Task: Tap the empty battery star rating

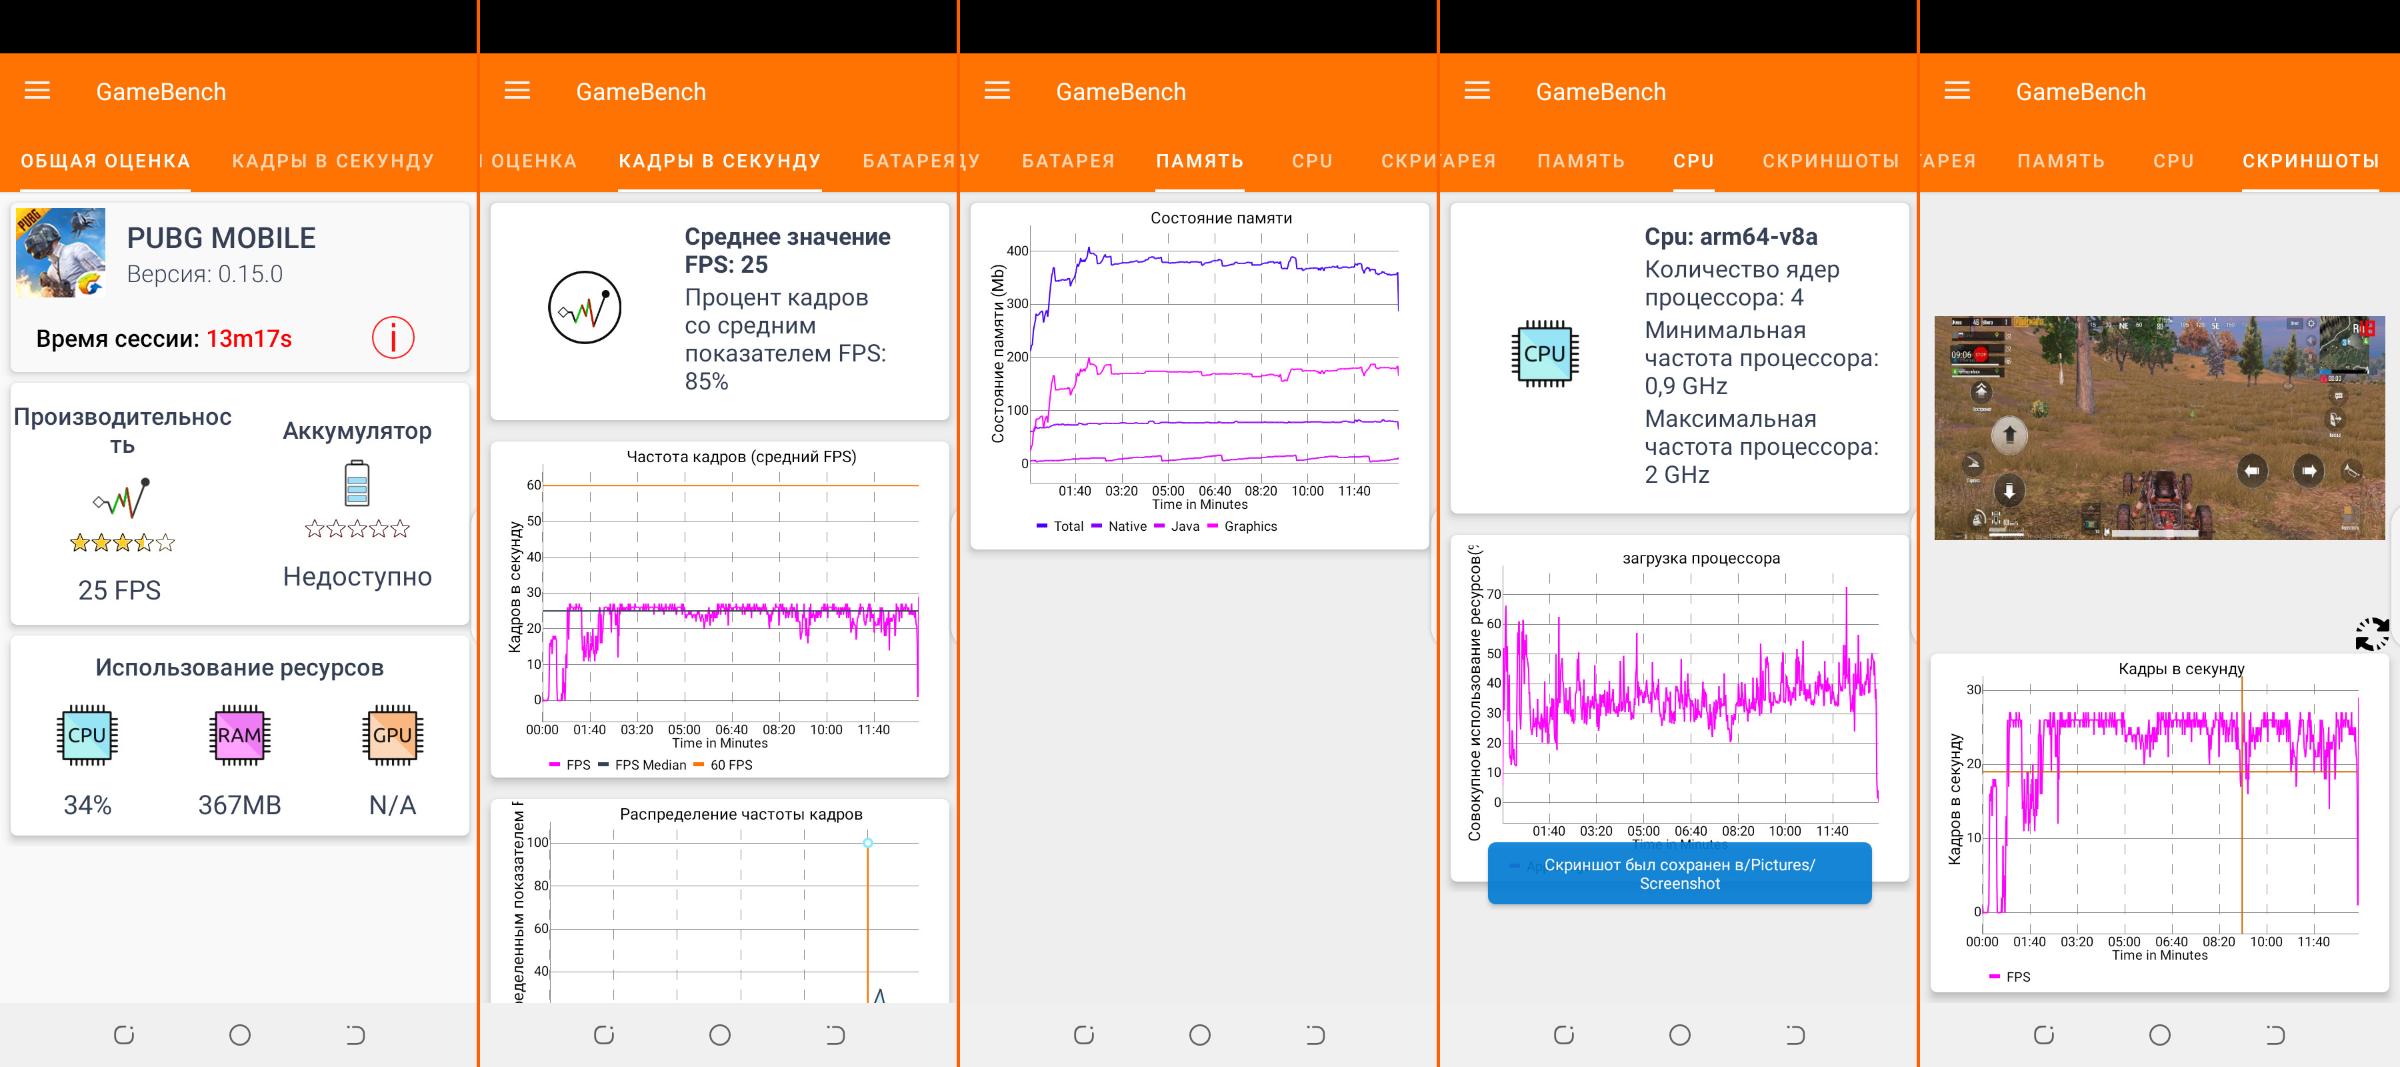Action: click(357, 529)
